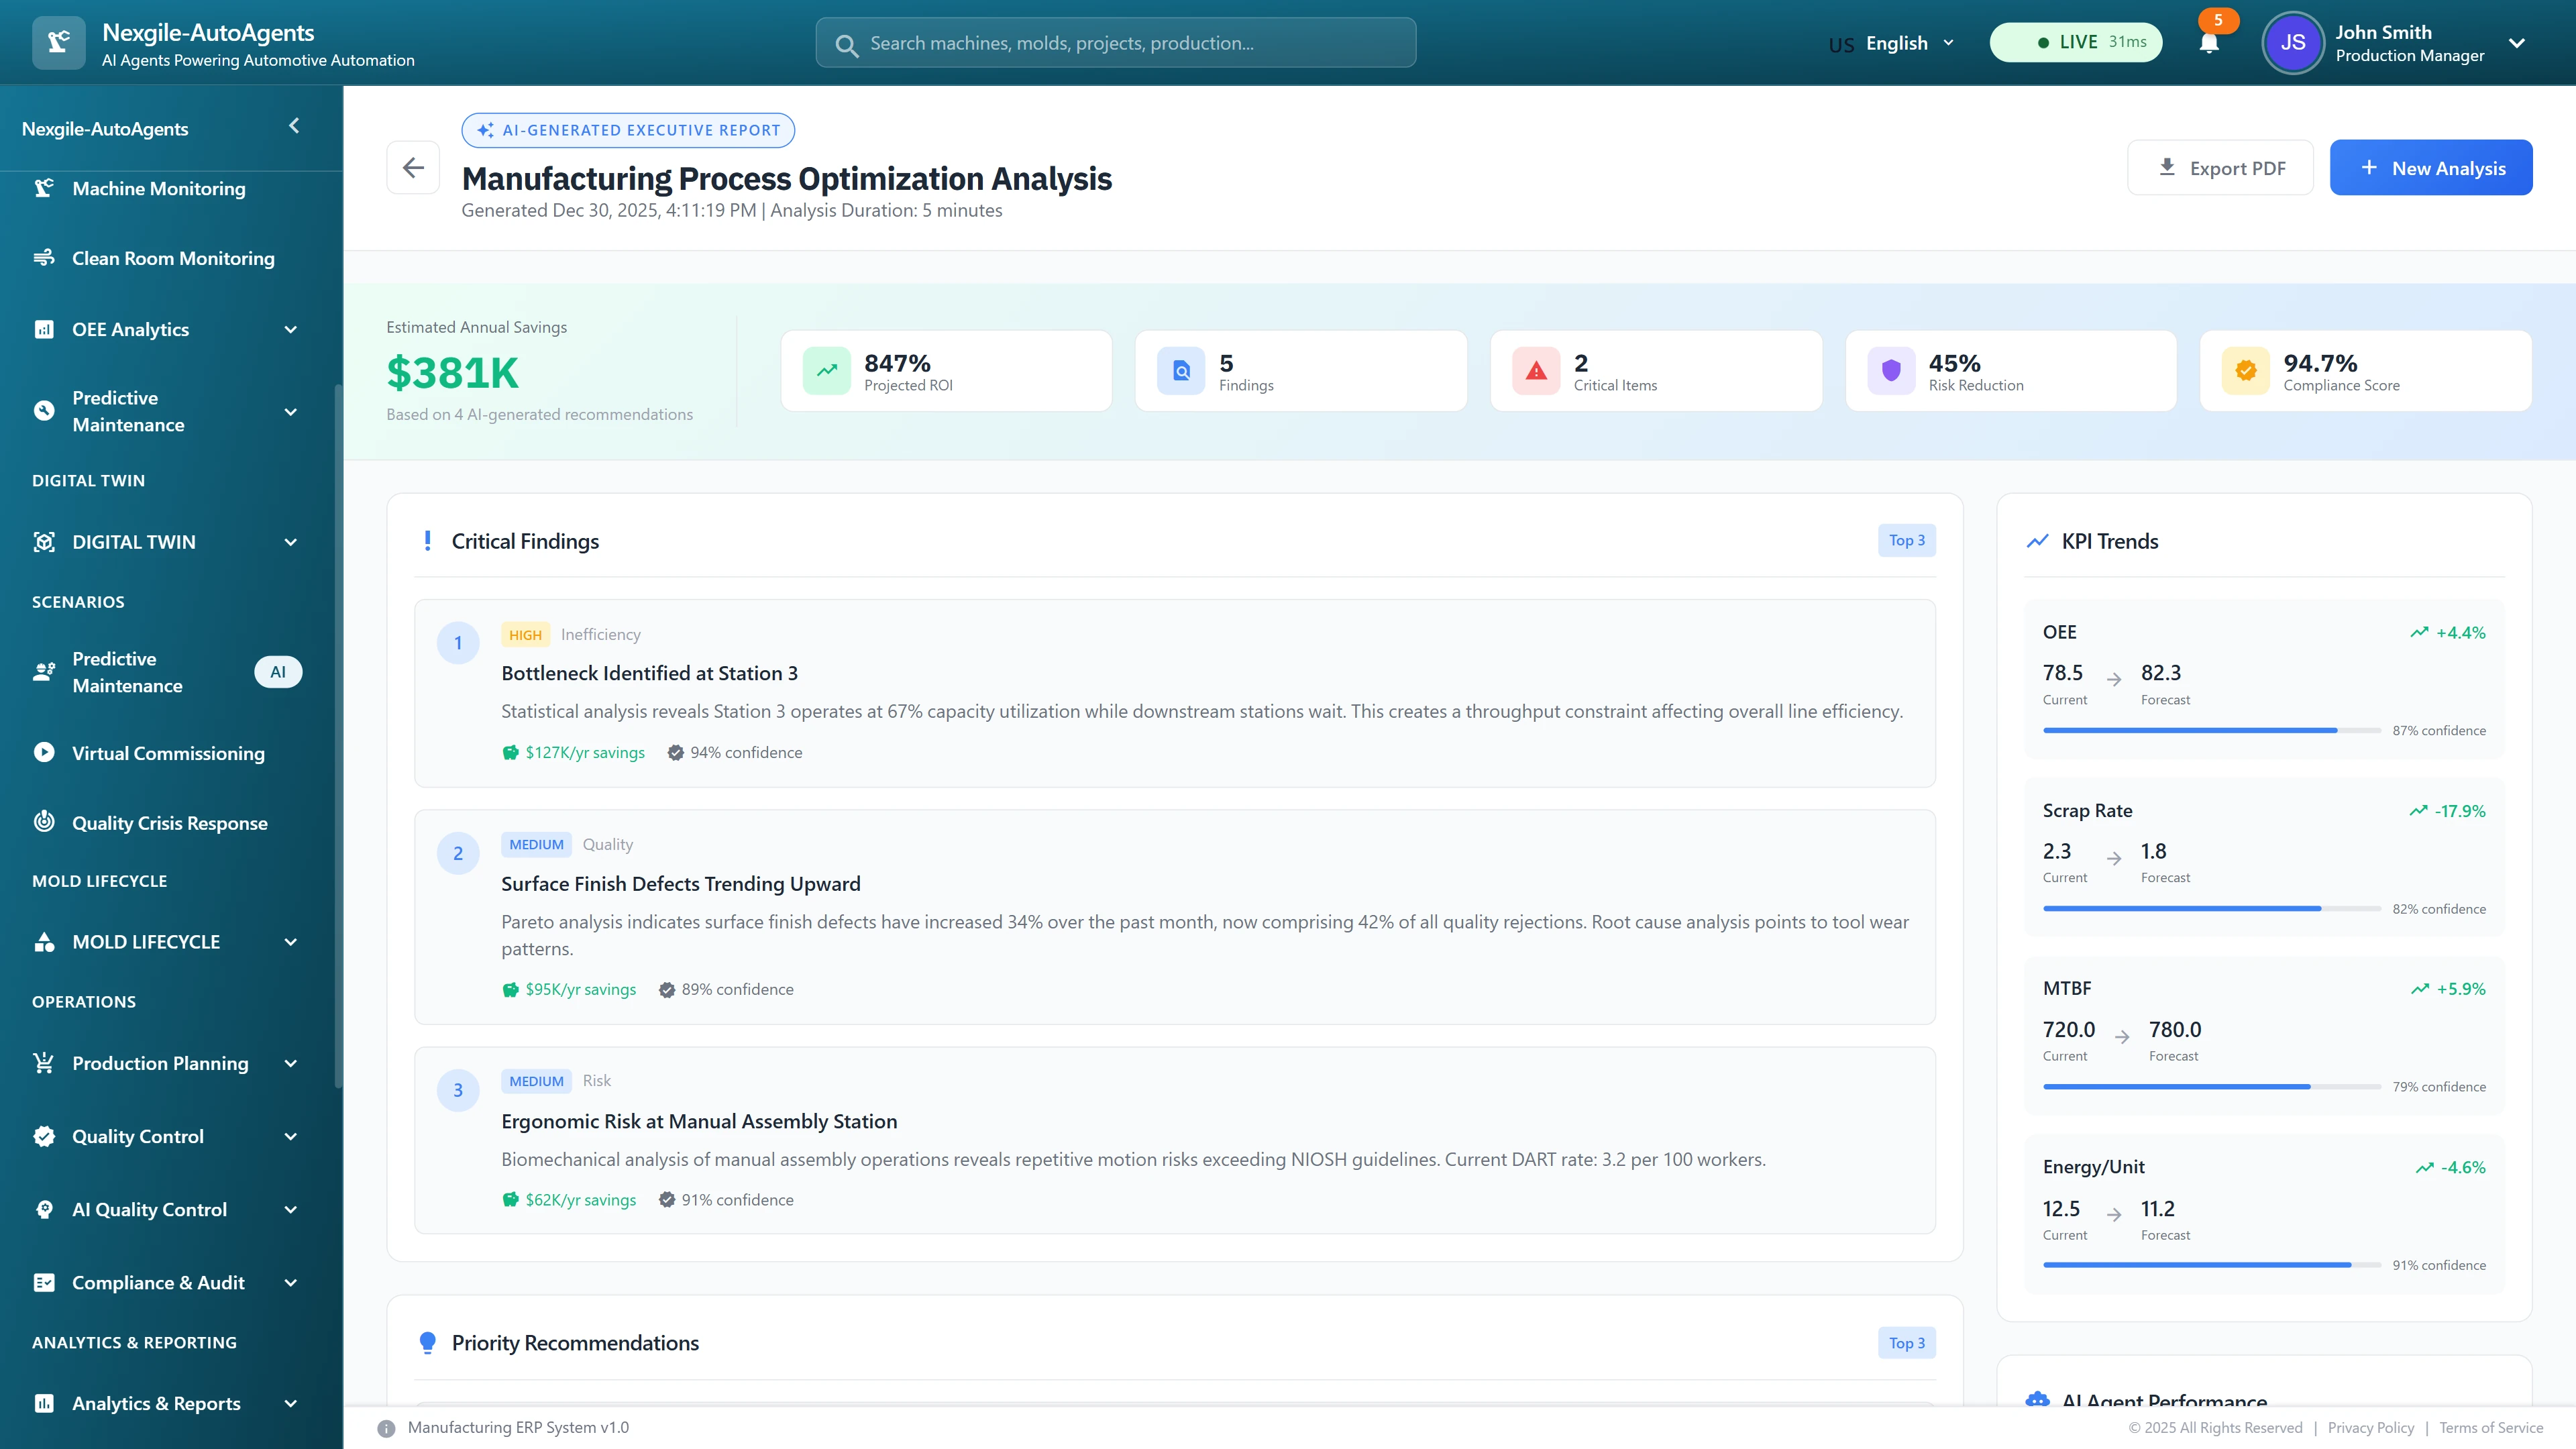The image size is (2576, 1449).
Task: Start a New Analysis
Action: (x=2431, y=167)
